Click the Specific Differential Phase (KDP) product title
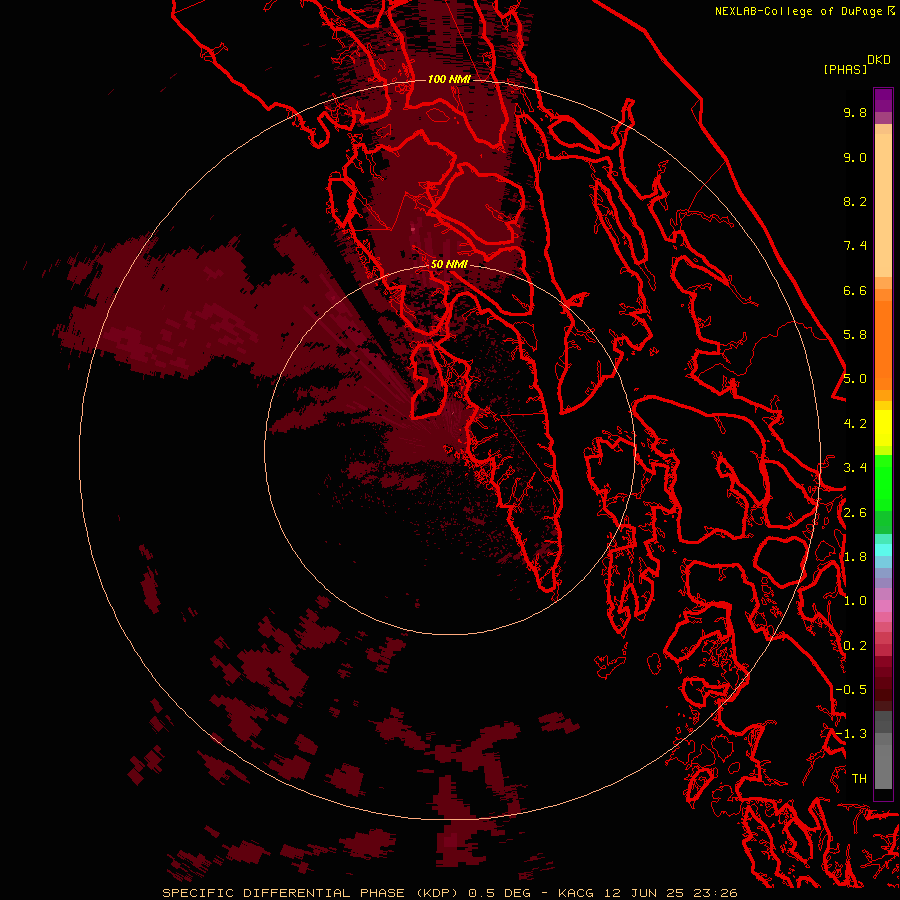The image size is (900, 900). 311,893
